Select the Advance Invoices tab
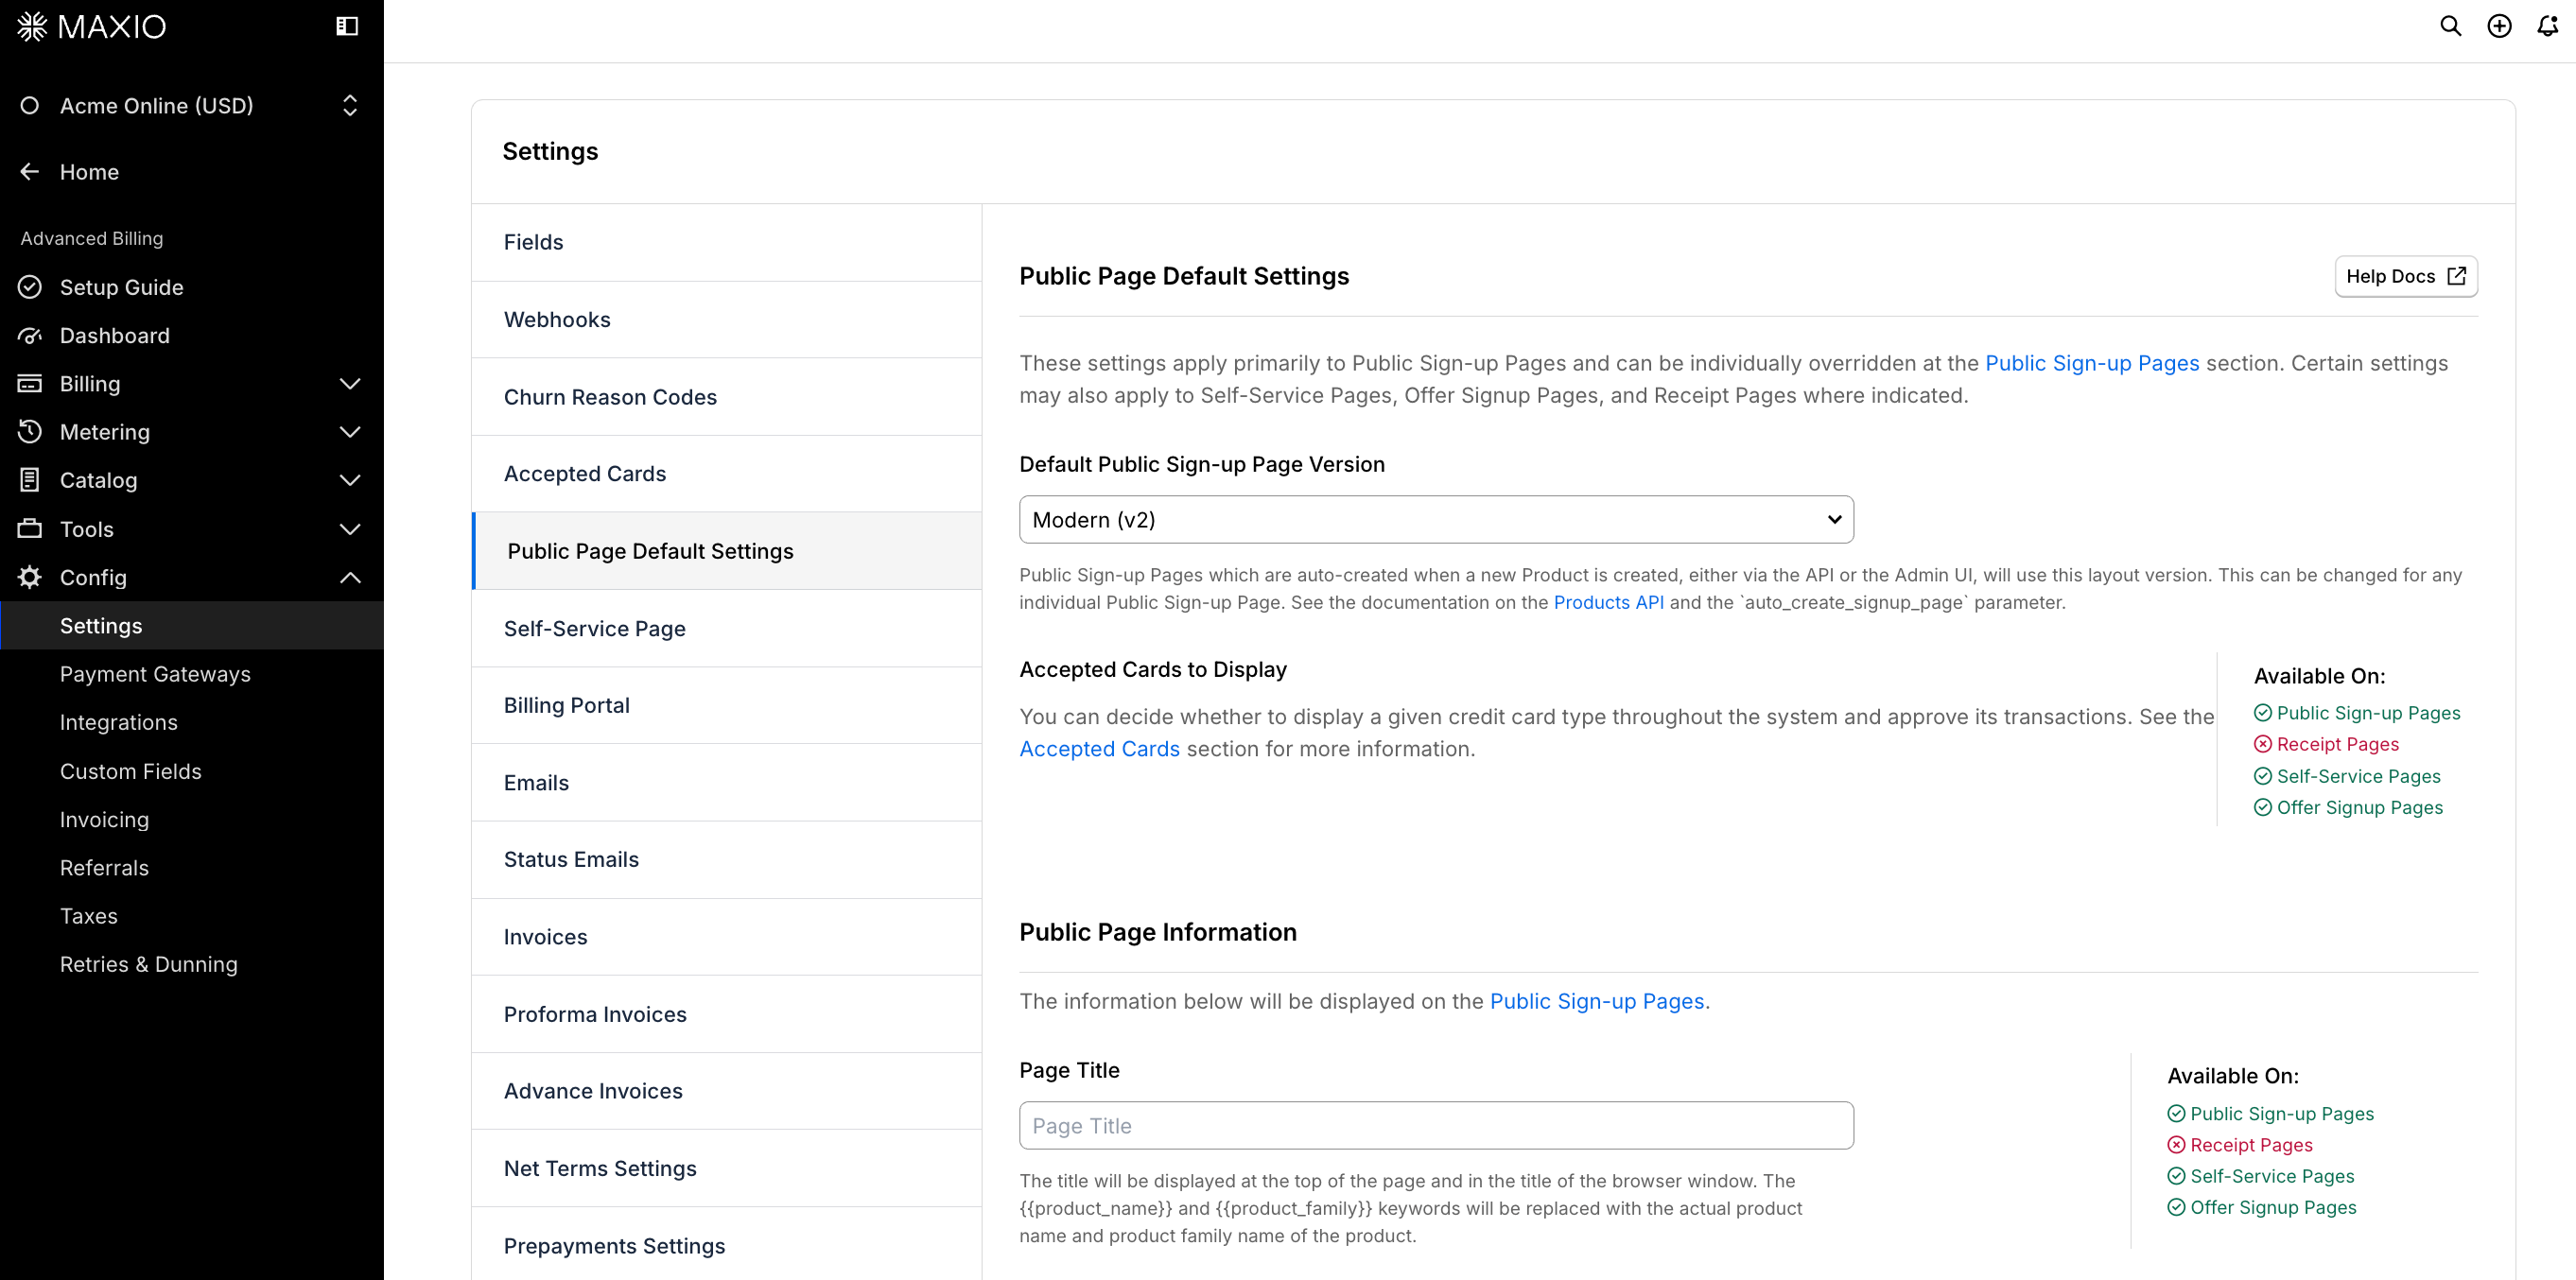Image resolution: width=2576 pixels, height=1280 pixels. pos(727,1091)
